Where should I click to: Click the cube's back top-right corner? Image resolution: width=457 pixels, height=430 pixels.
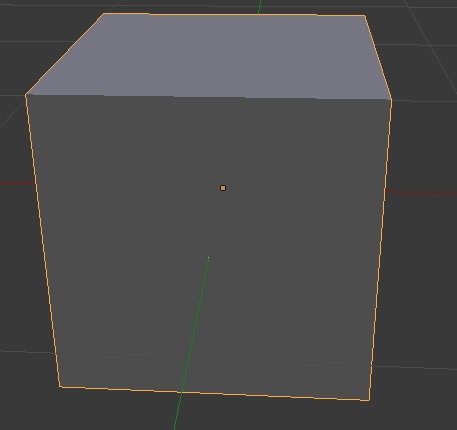click(x=365, y=15)
